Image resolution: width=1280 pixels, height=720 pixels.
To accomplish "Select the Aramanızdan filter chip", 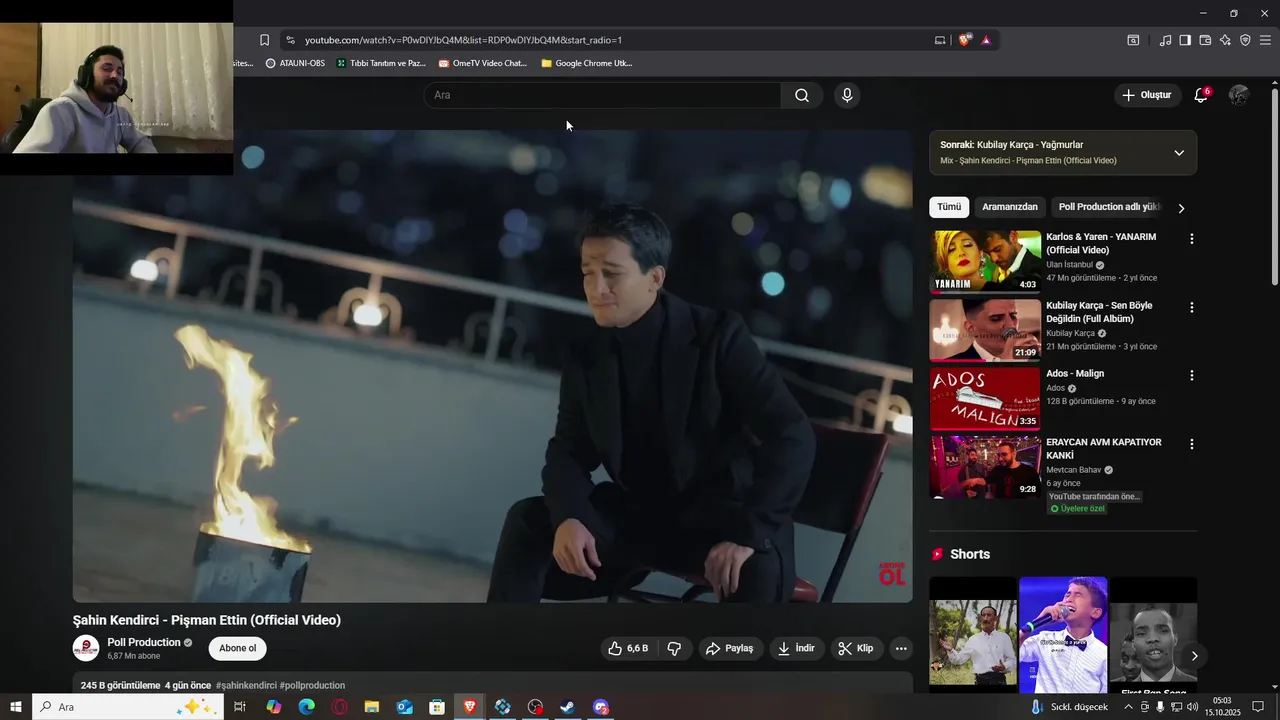I will [x=1010, y=207].
